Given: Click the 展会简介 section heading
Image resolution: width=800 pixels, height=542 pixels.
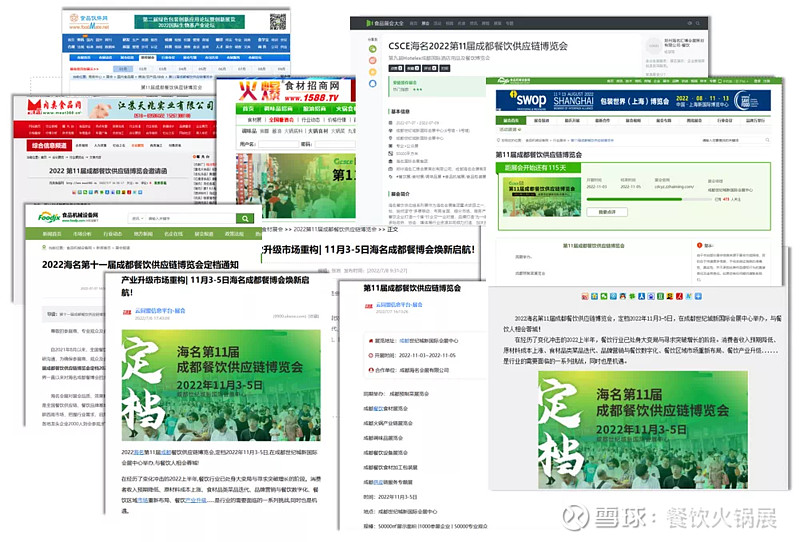Looking at the screenshot, I should pos(399,194).
